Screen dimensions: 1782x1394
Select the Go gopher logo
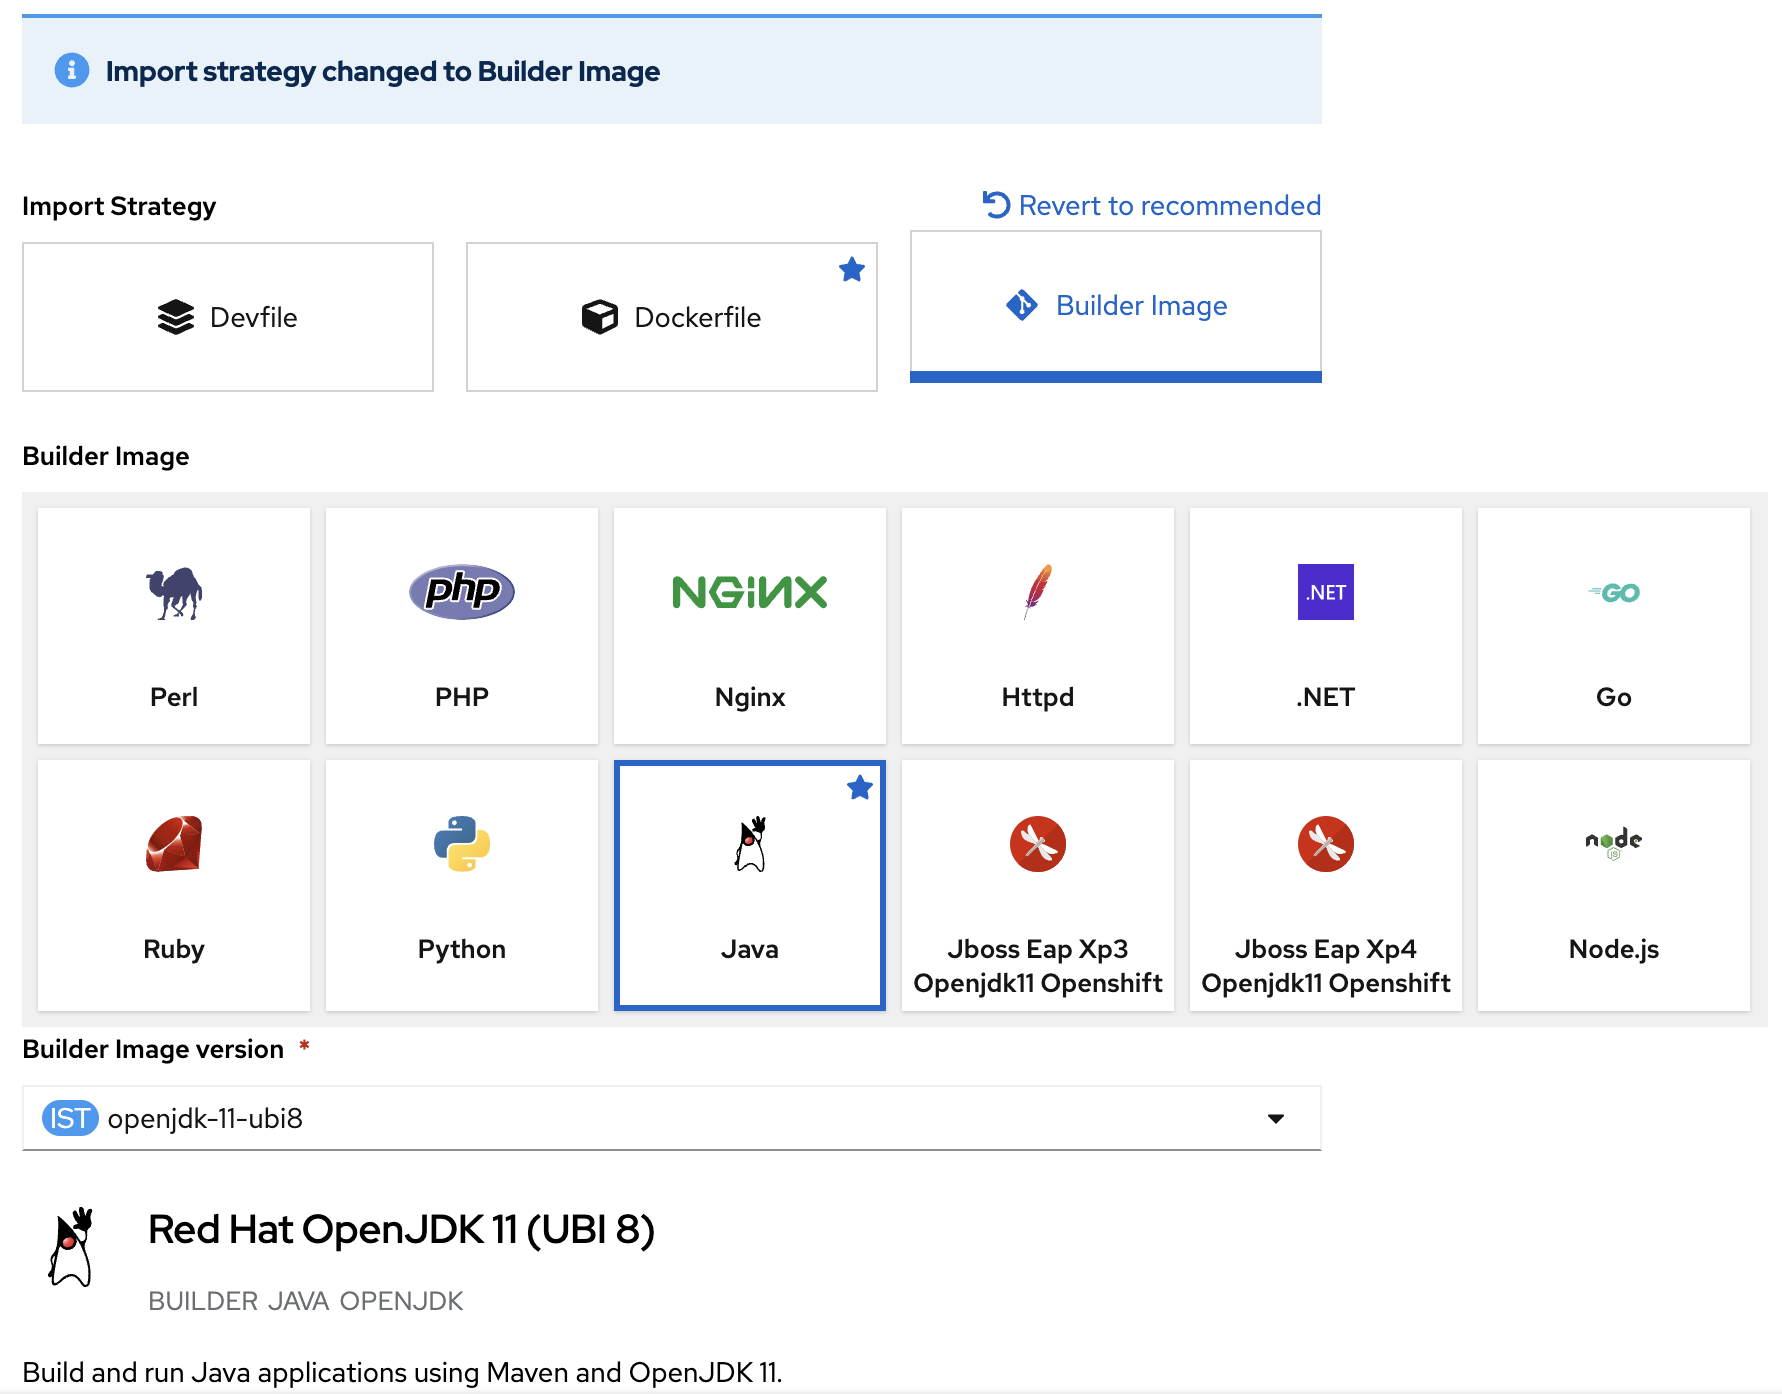tap(1613, 593)
